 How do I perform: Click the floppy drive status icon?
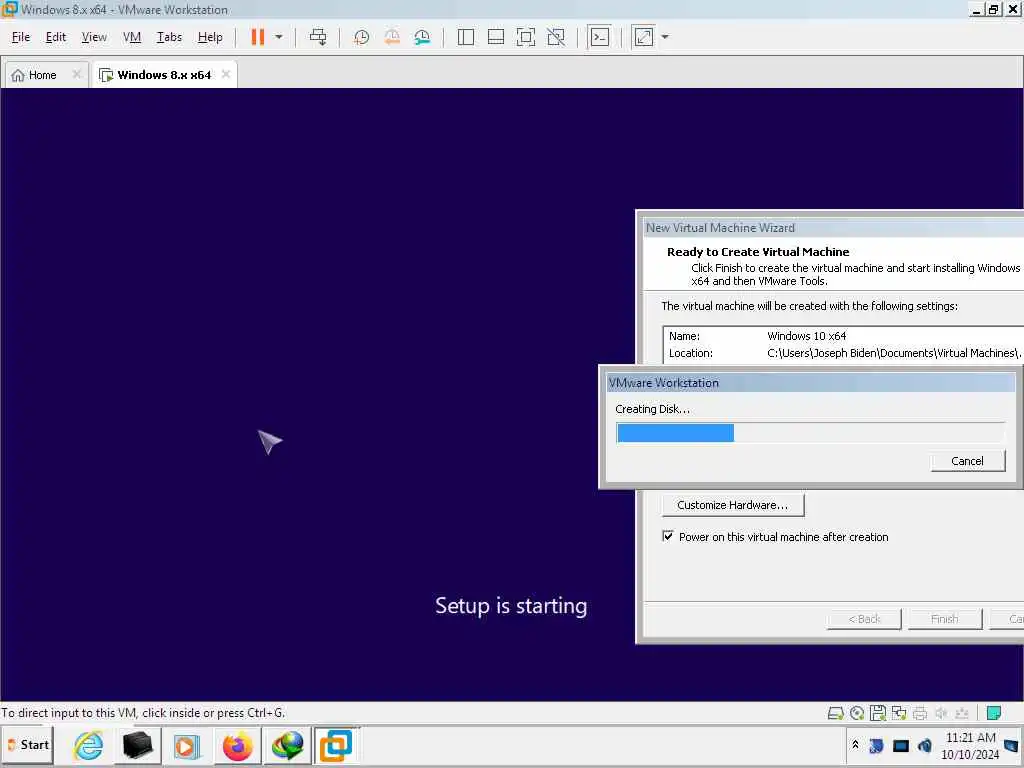coord(878,713)
